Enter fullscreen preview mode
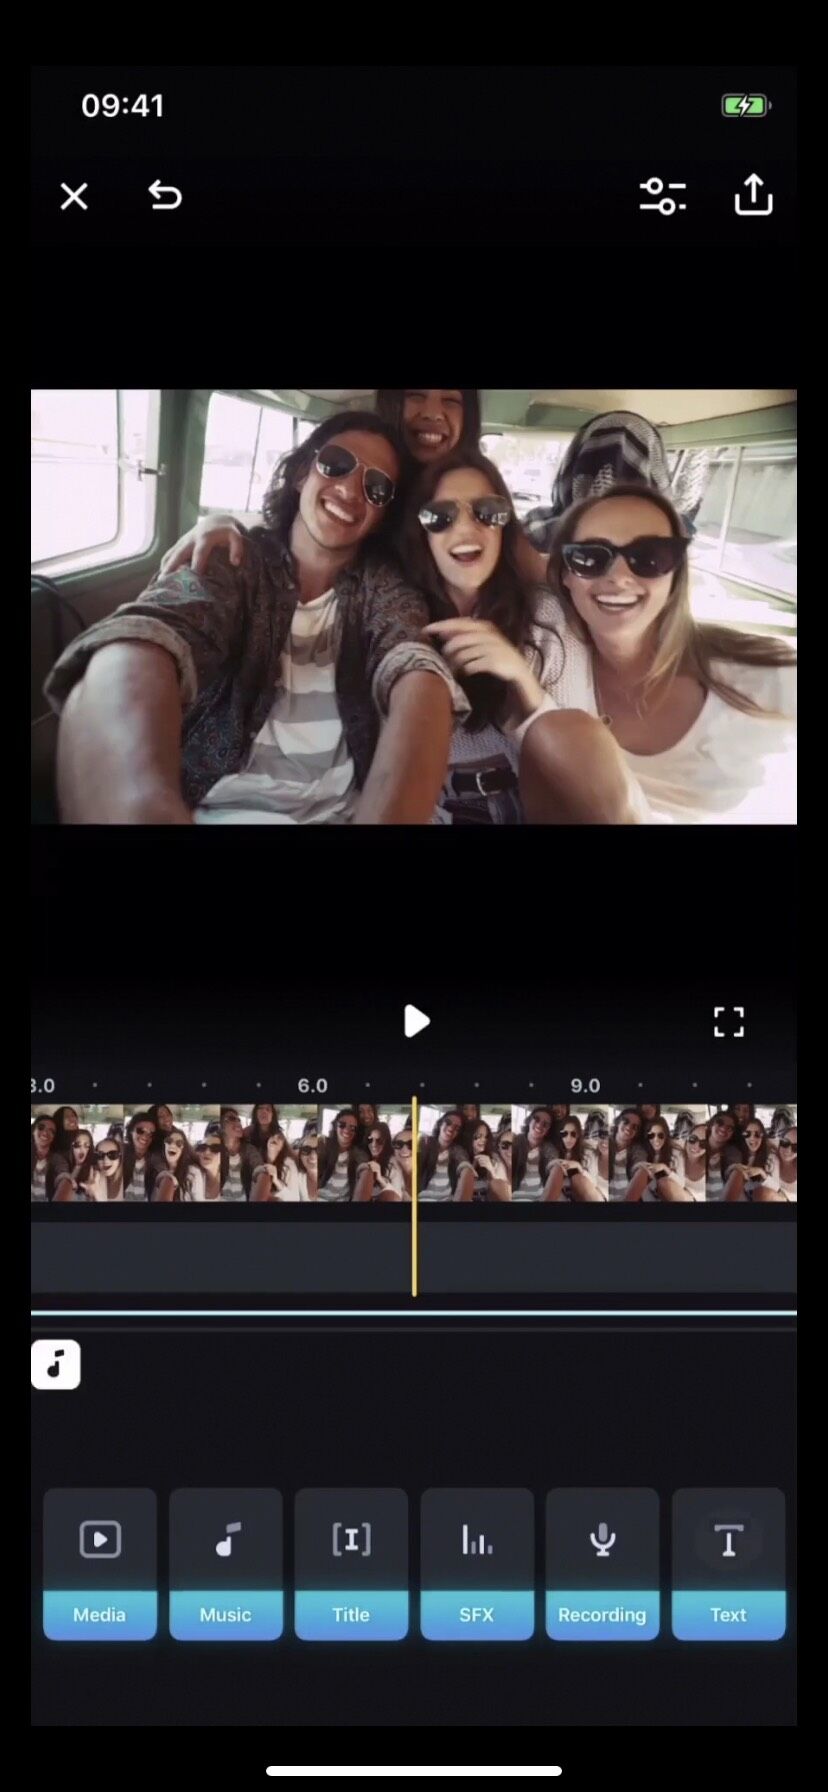828x1792 pixels. pos(729,1022)
